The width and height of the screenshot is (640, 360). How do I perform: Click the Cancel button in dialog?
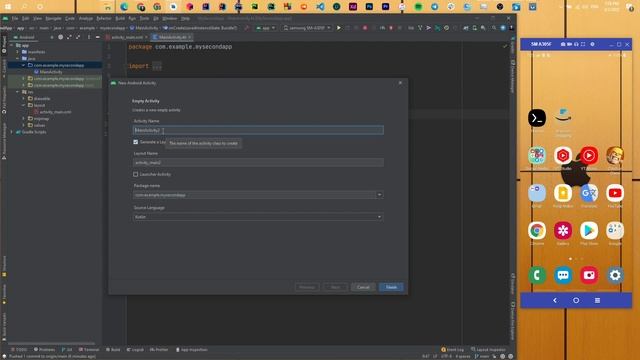(363, 287)
